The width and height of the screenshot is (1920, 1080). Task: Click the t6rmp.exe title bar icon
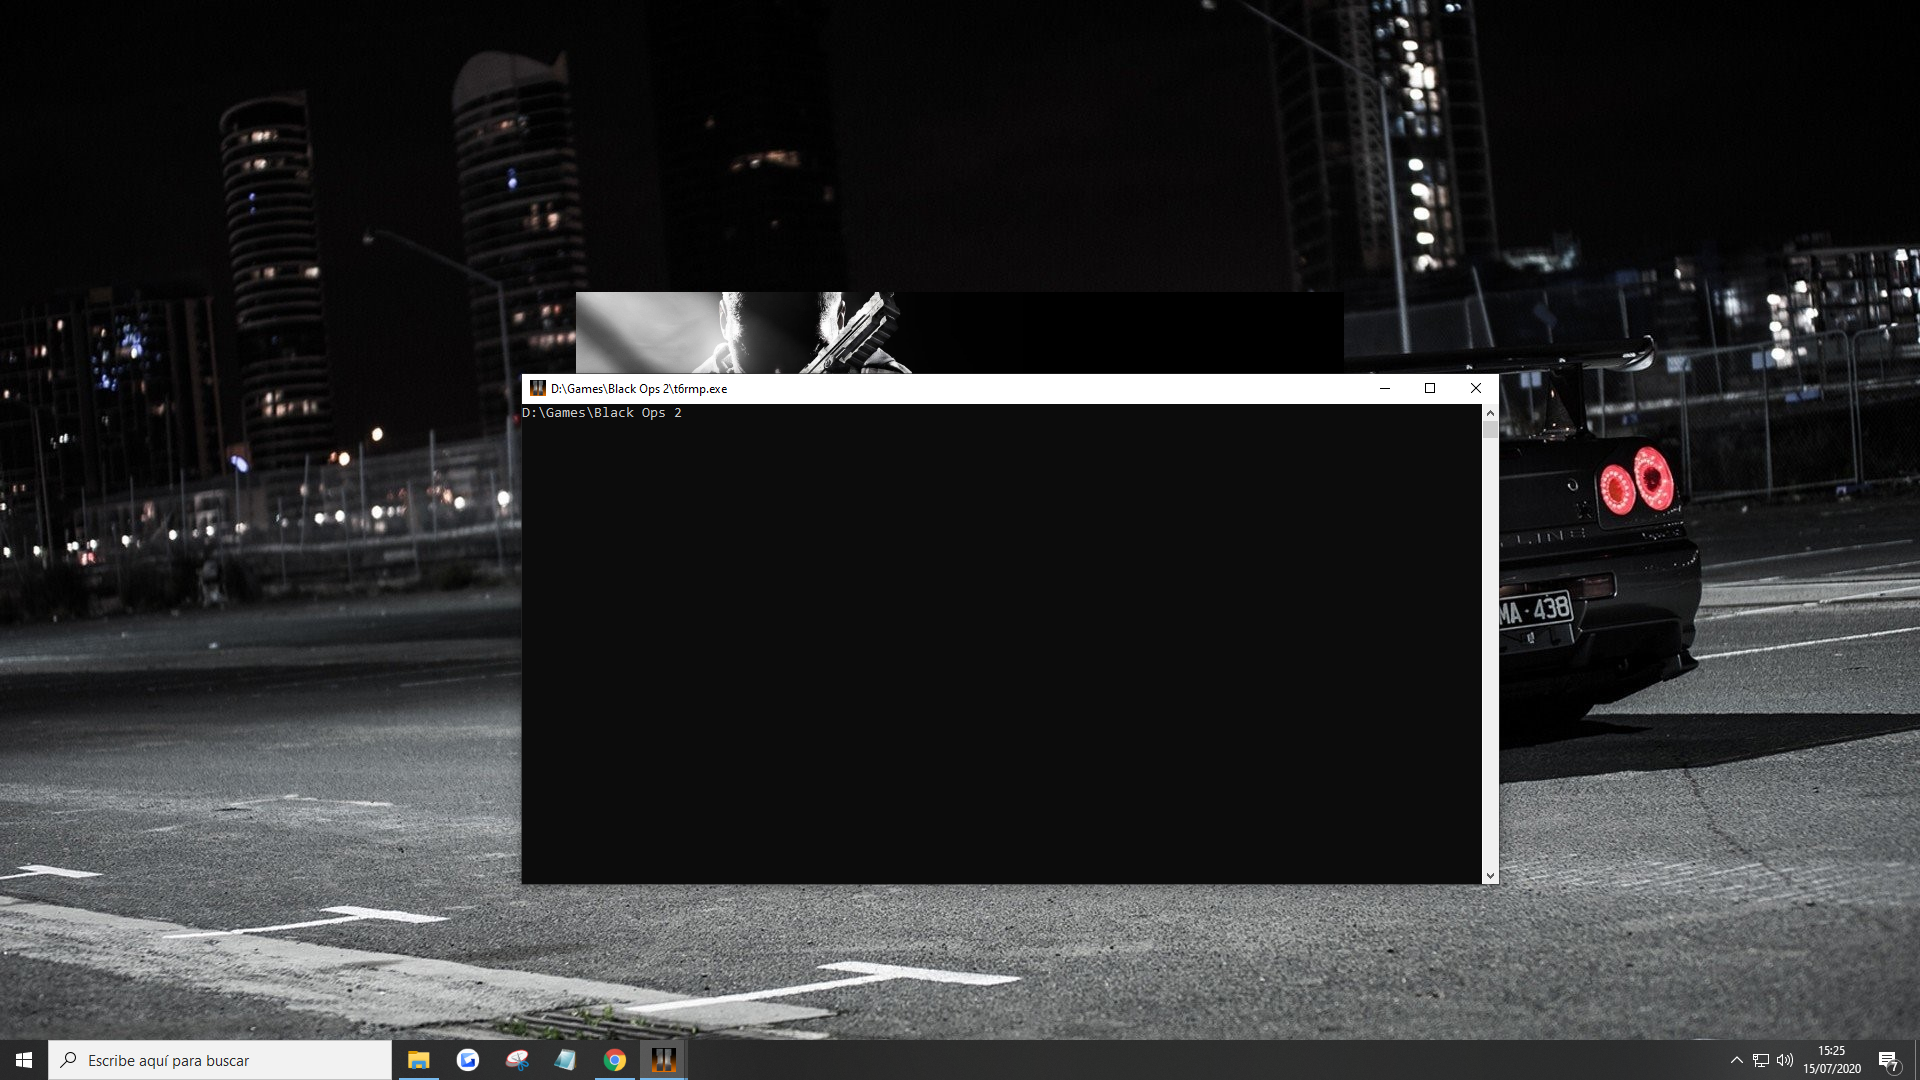coord(537,388)
